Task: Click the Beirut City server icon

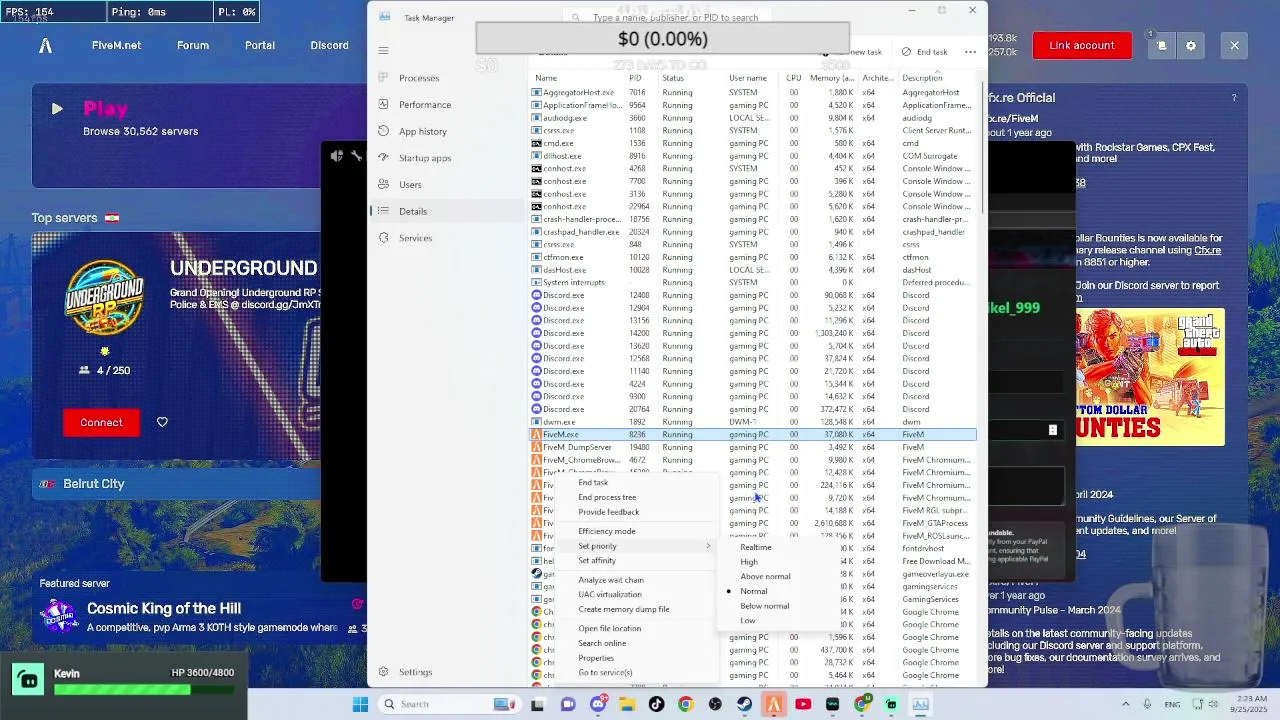Action: (x=47, y=484)
